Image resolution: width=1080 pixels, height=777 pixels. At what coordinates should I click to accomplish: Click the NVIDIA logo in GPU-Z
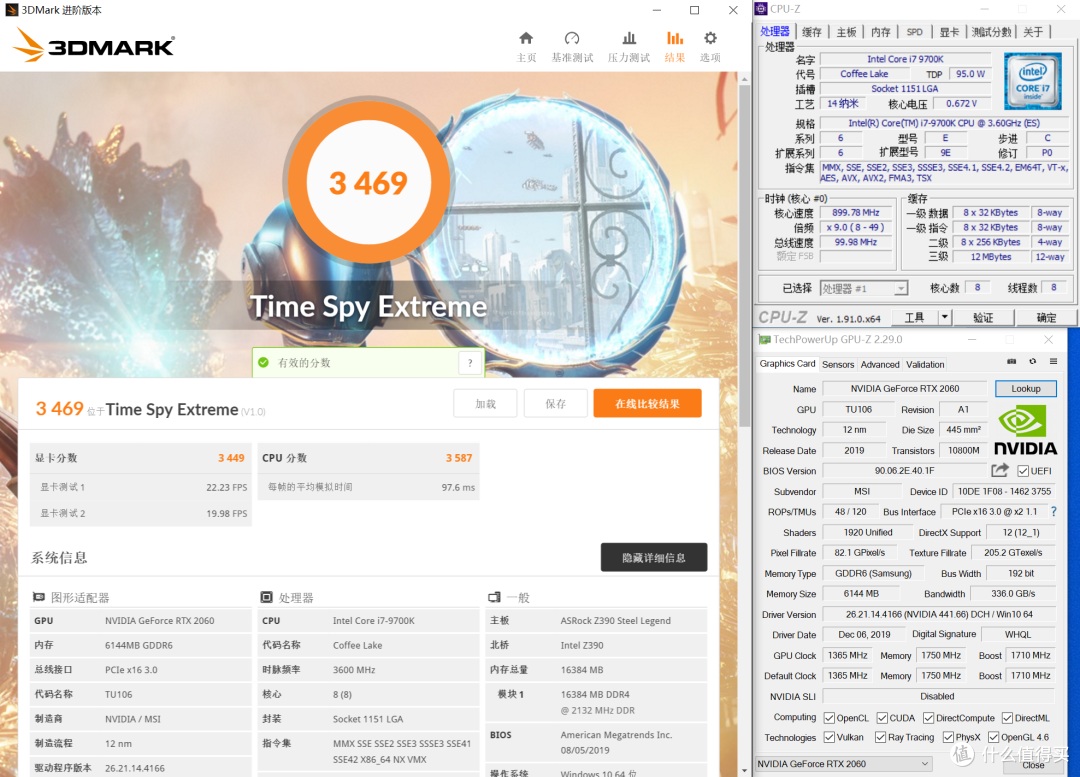1025,430
